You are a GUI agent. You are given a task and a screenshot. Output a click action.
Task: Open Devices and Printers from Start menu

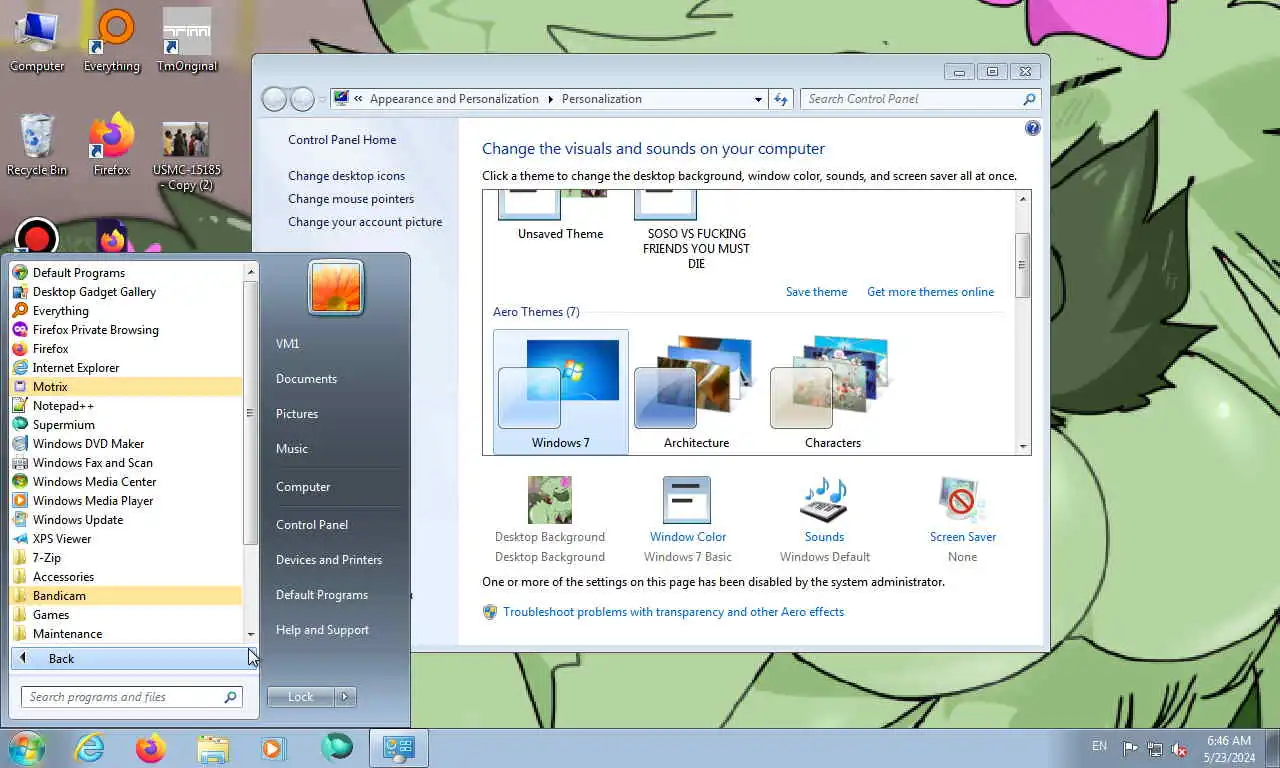[x=329, y=560]
